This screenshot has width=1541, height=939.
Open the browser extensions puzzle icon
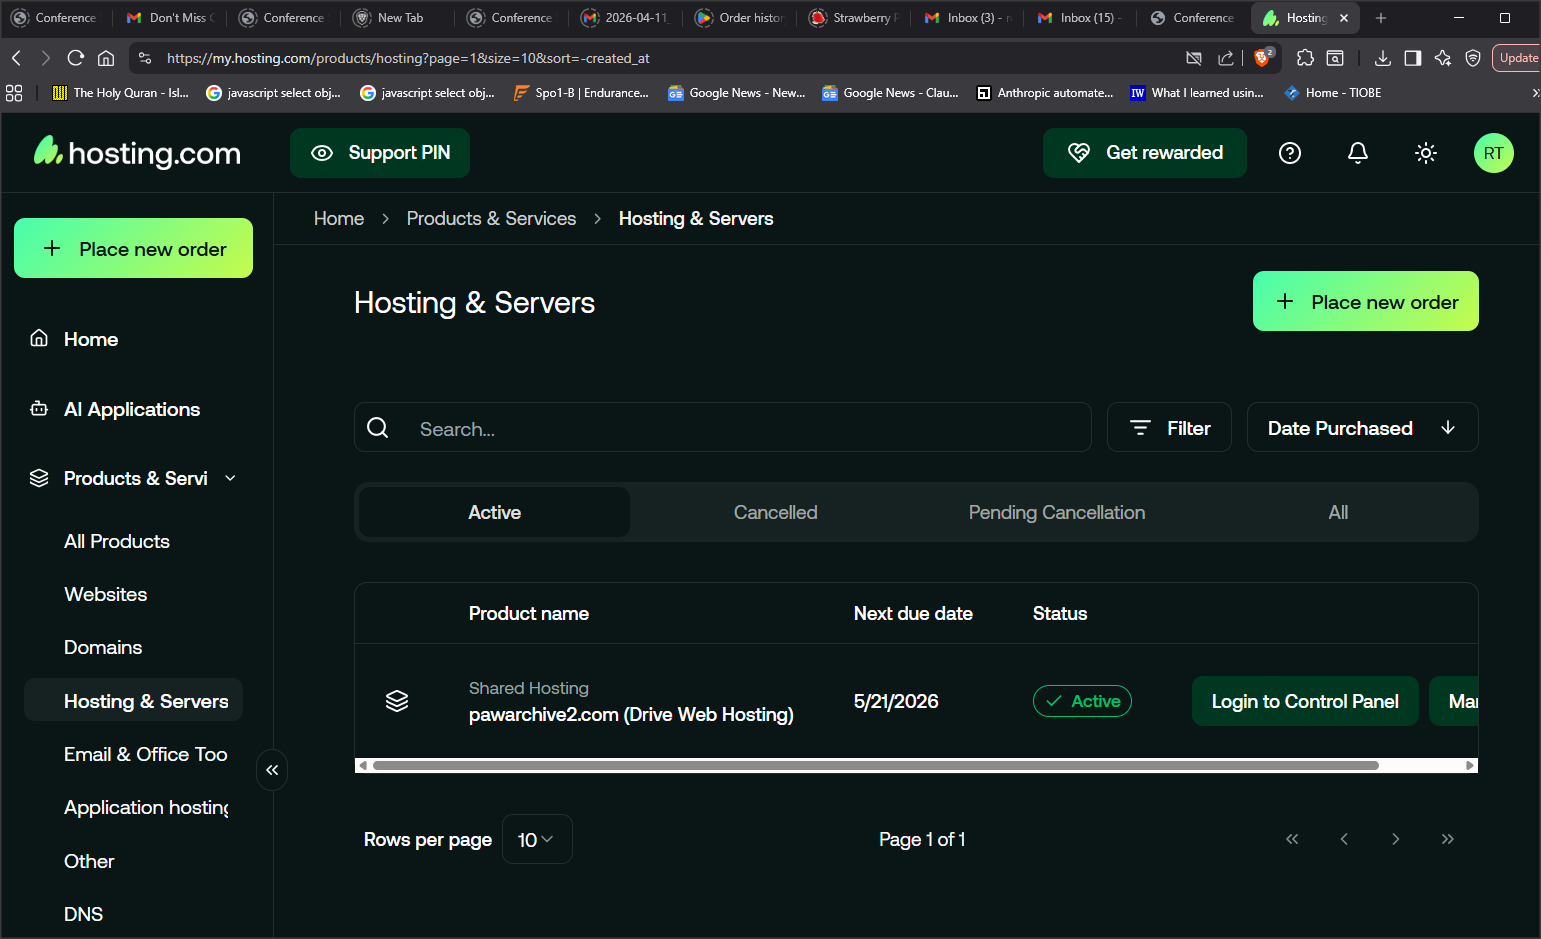[x=1305, y=58]
